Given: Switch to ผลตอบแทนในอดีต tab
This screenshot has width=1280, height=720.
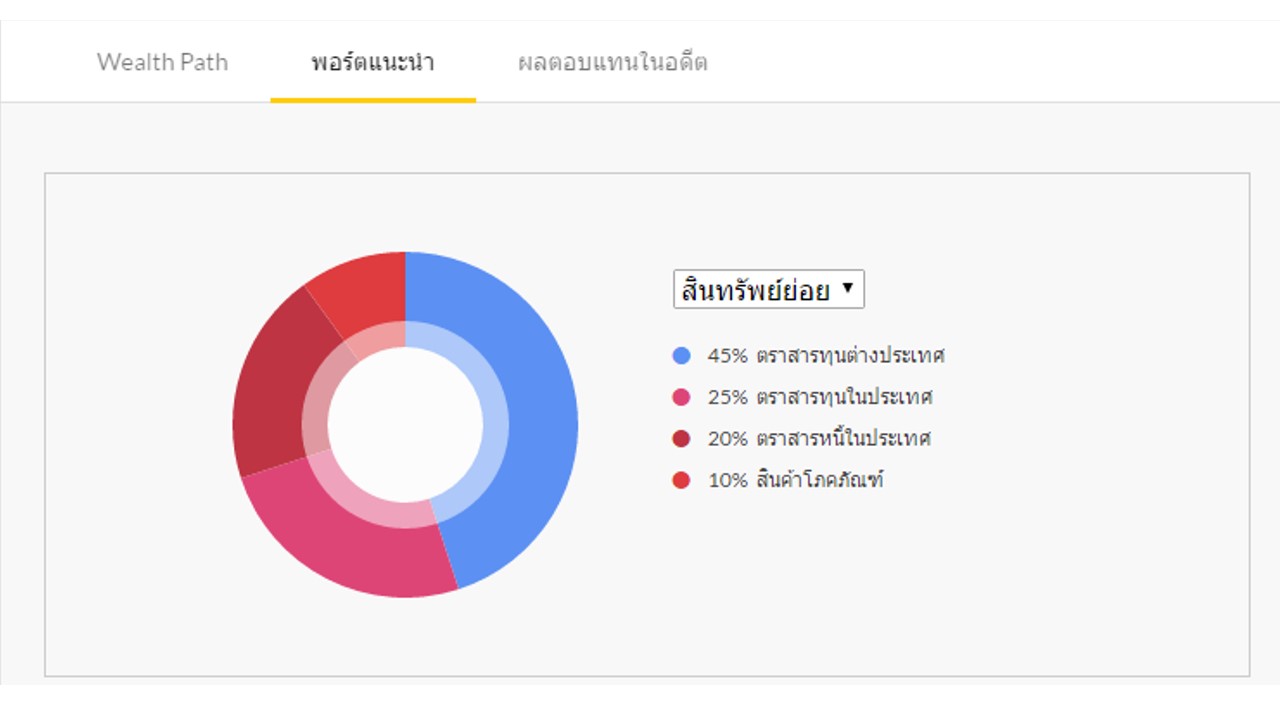Looking at the screenshot, I should pos(612,62).
